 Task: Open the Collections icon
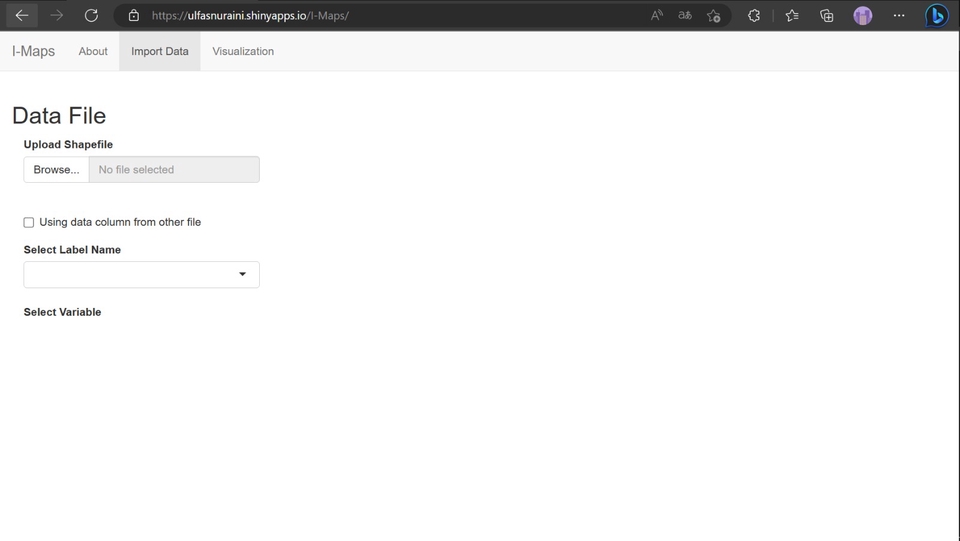[x=827, y=16]
